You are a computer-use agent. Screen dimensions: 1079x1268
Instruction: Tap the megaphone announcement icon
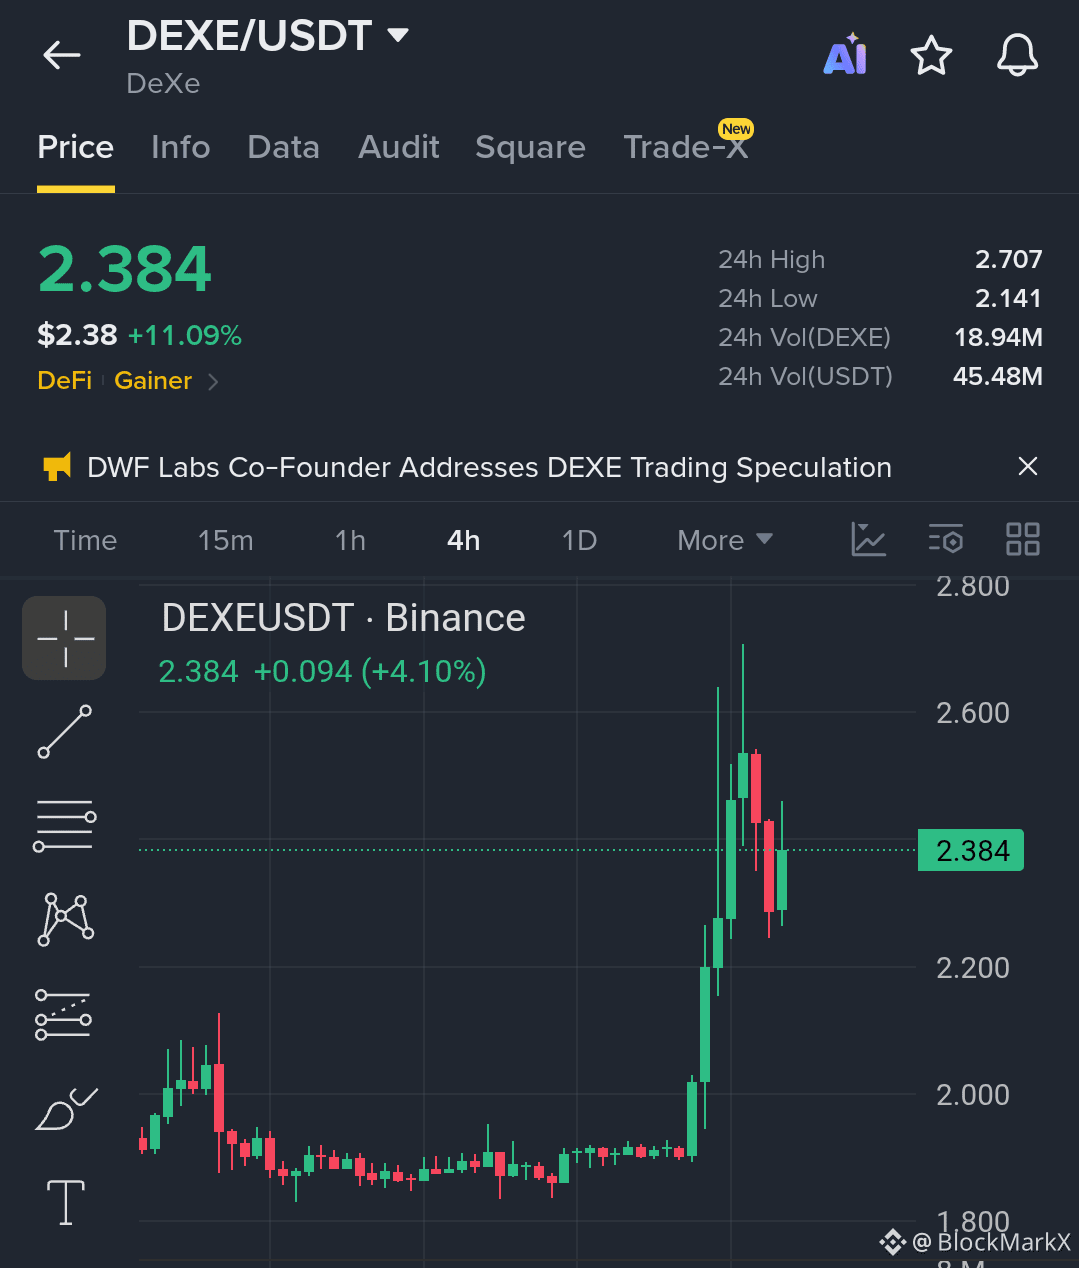57,467
